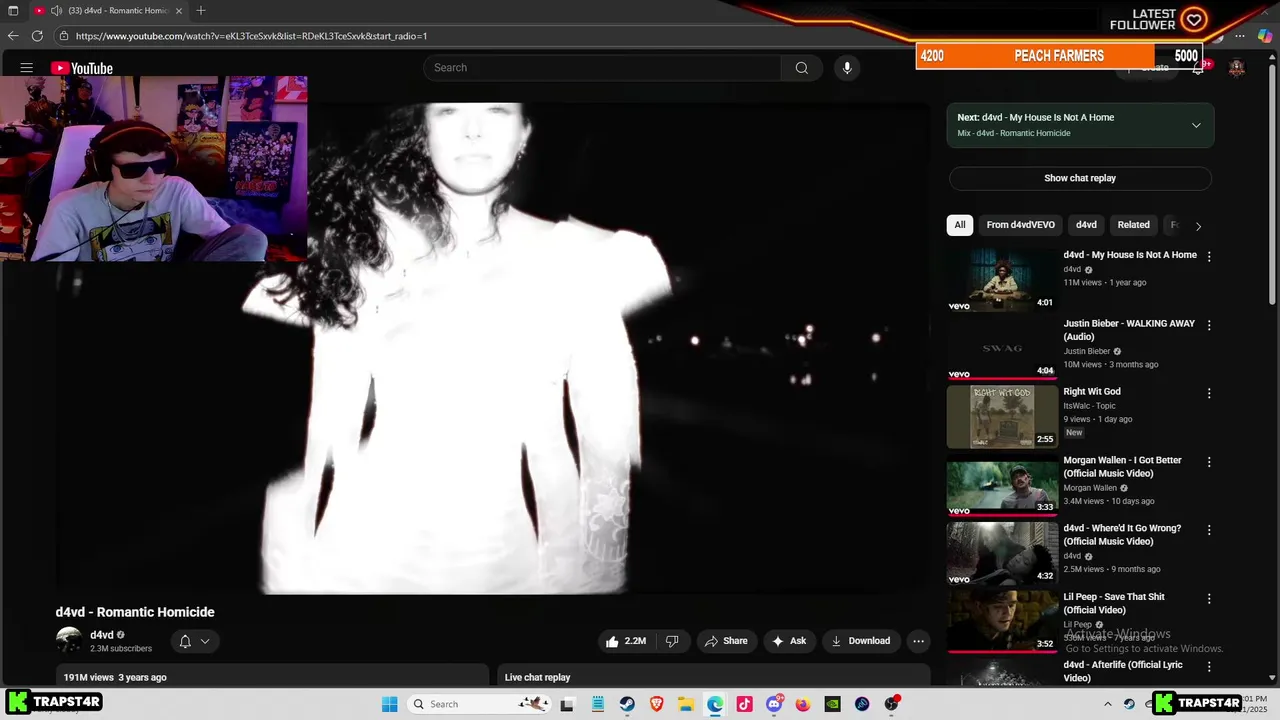Show hidden system tray icons
1280x720 pixels.
(x=1108, y=704)
